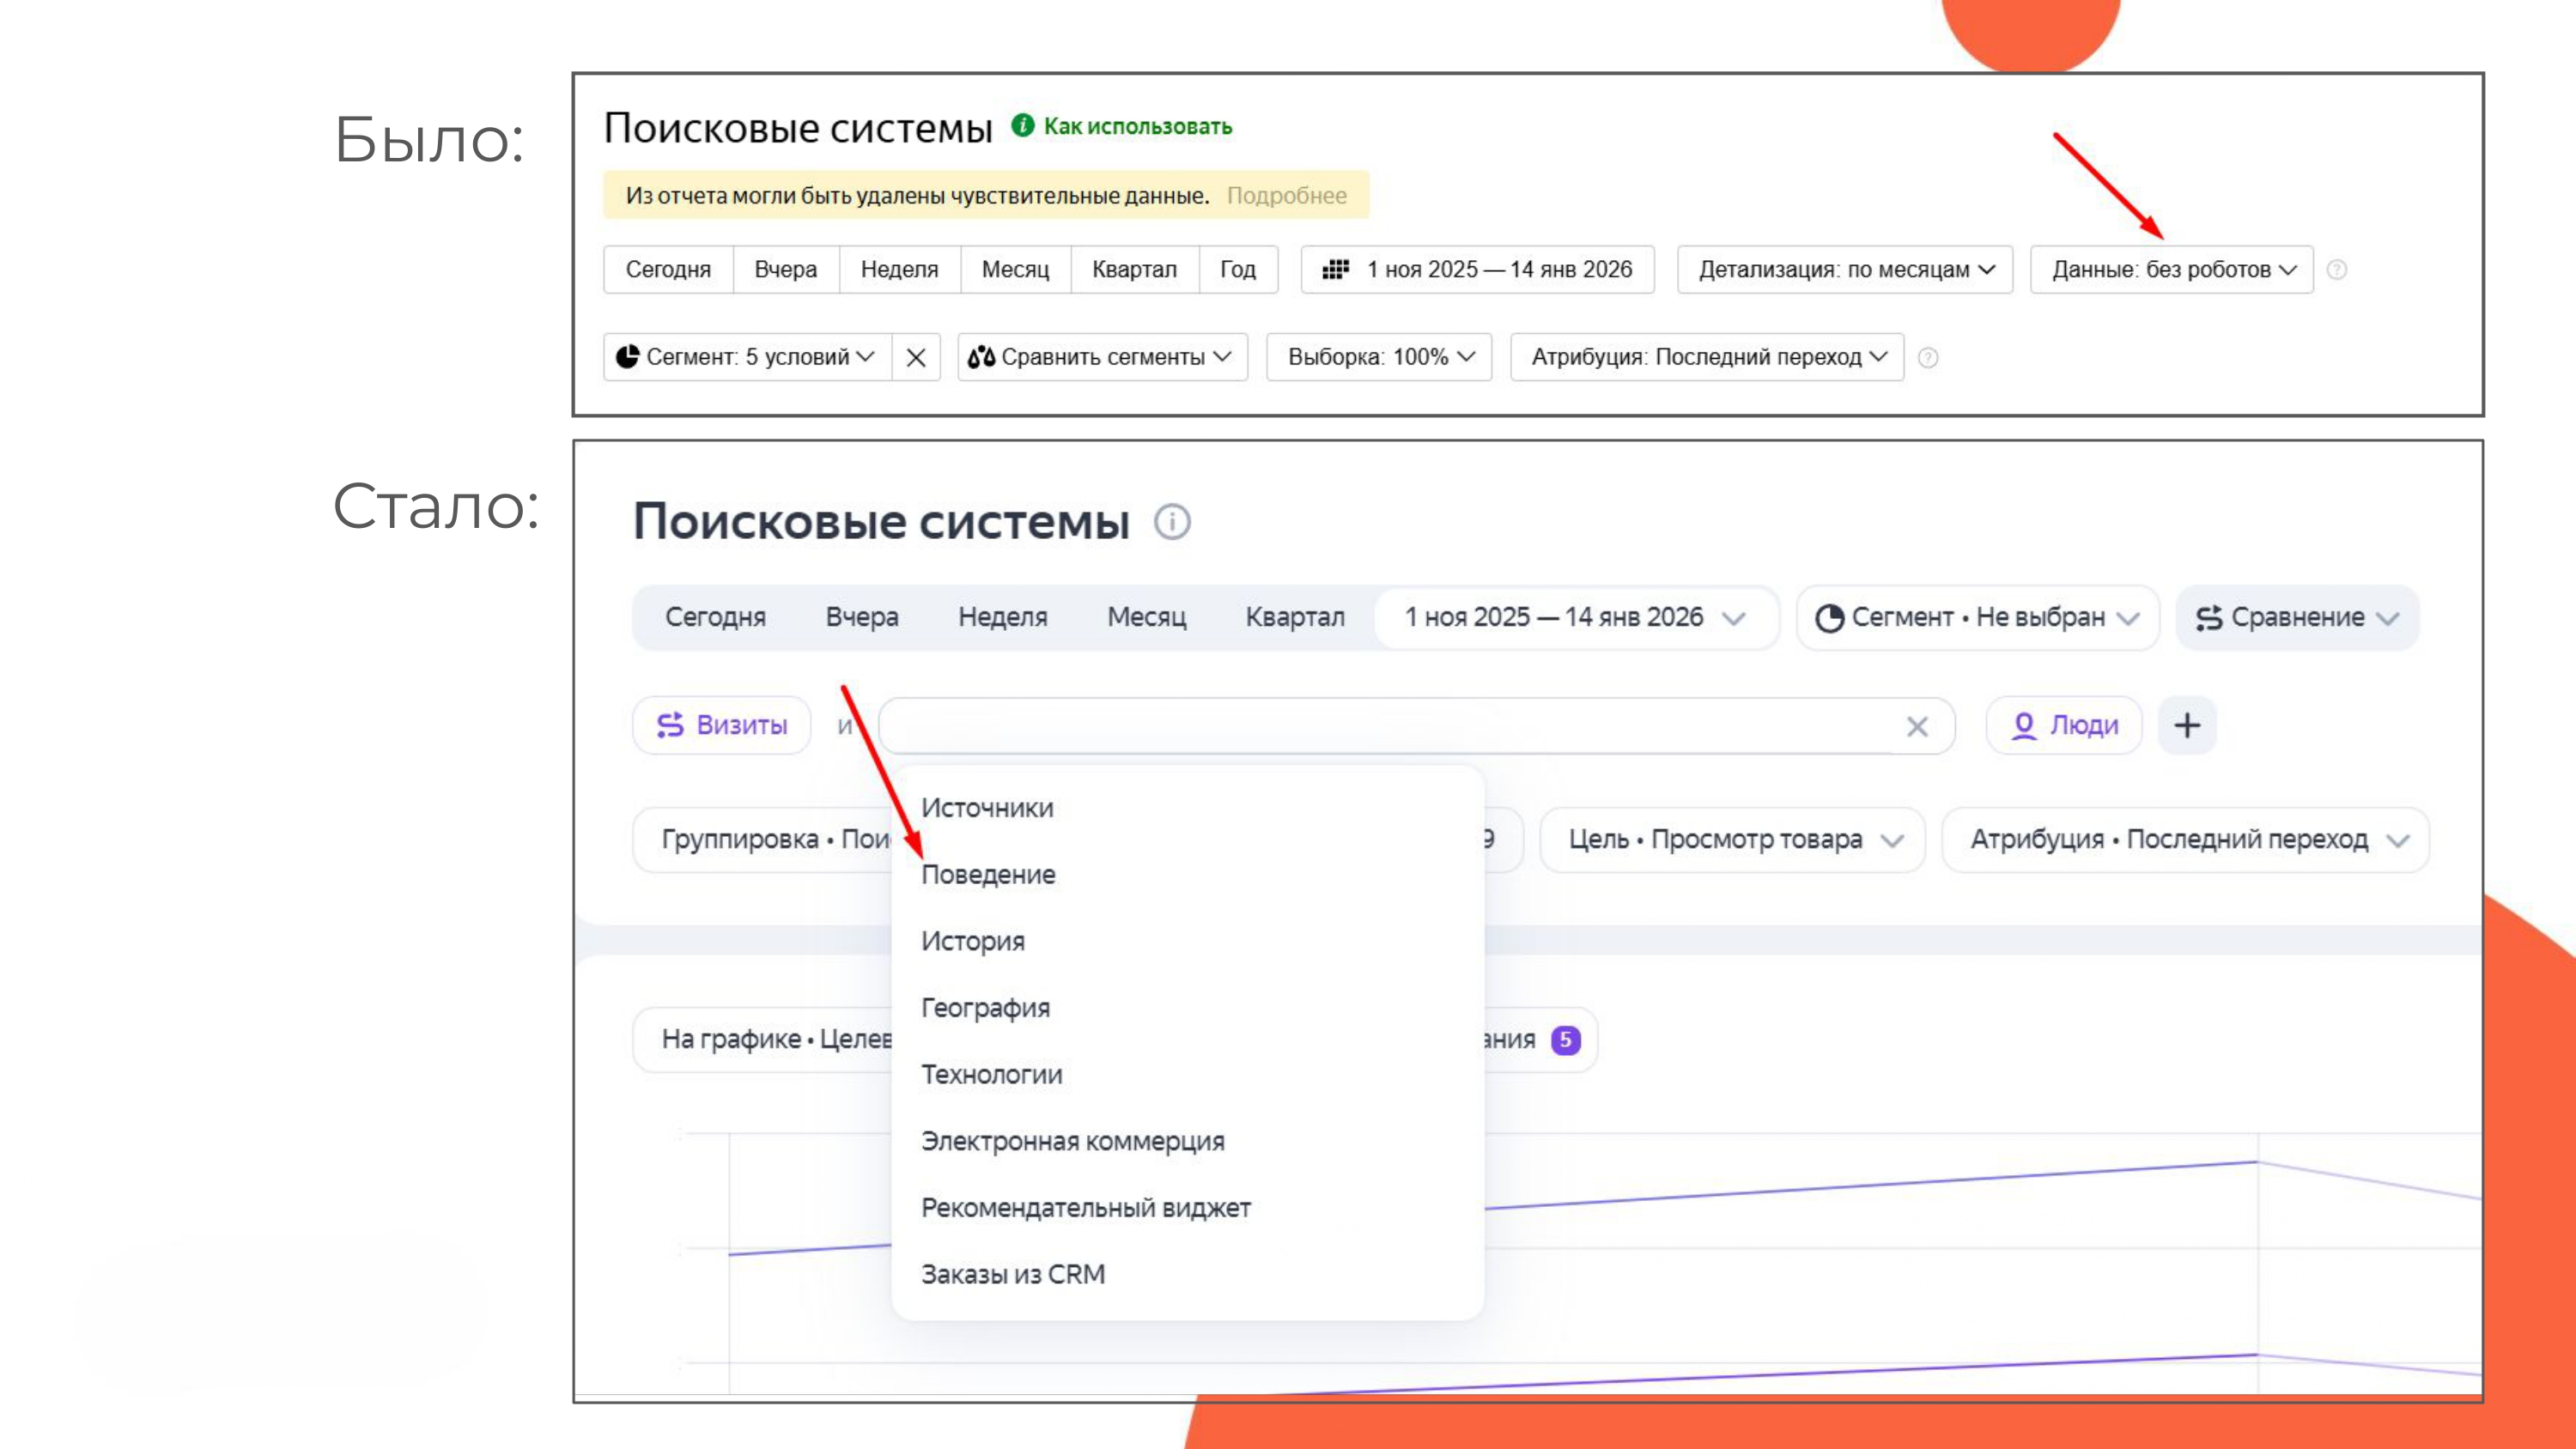Click the "Как использовать" link
The width and height of the screenshot is (2576, 1449).
(1138, 126)
